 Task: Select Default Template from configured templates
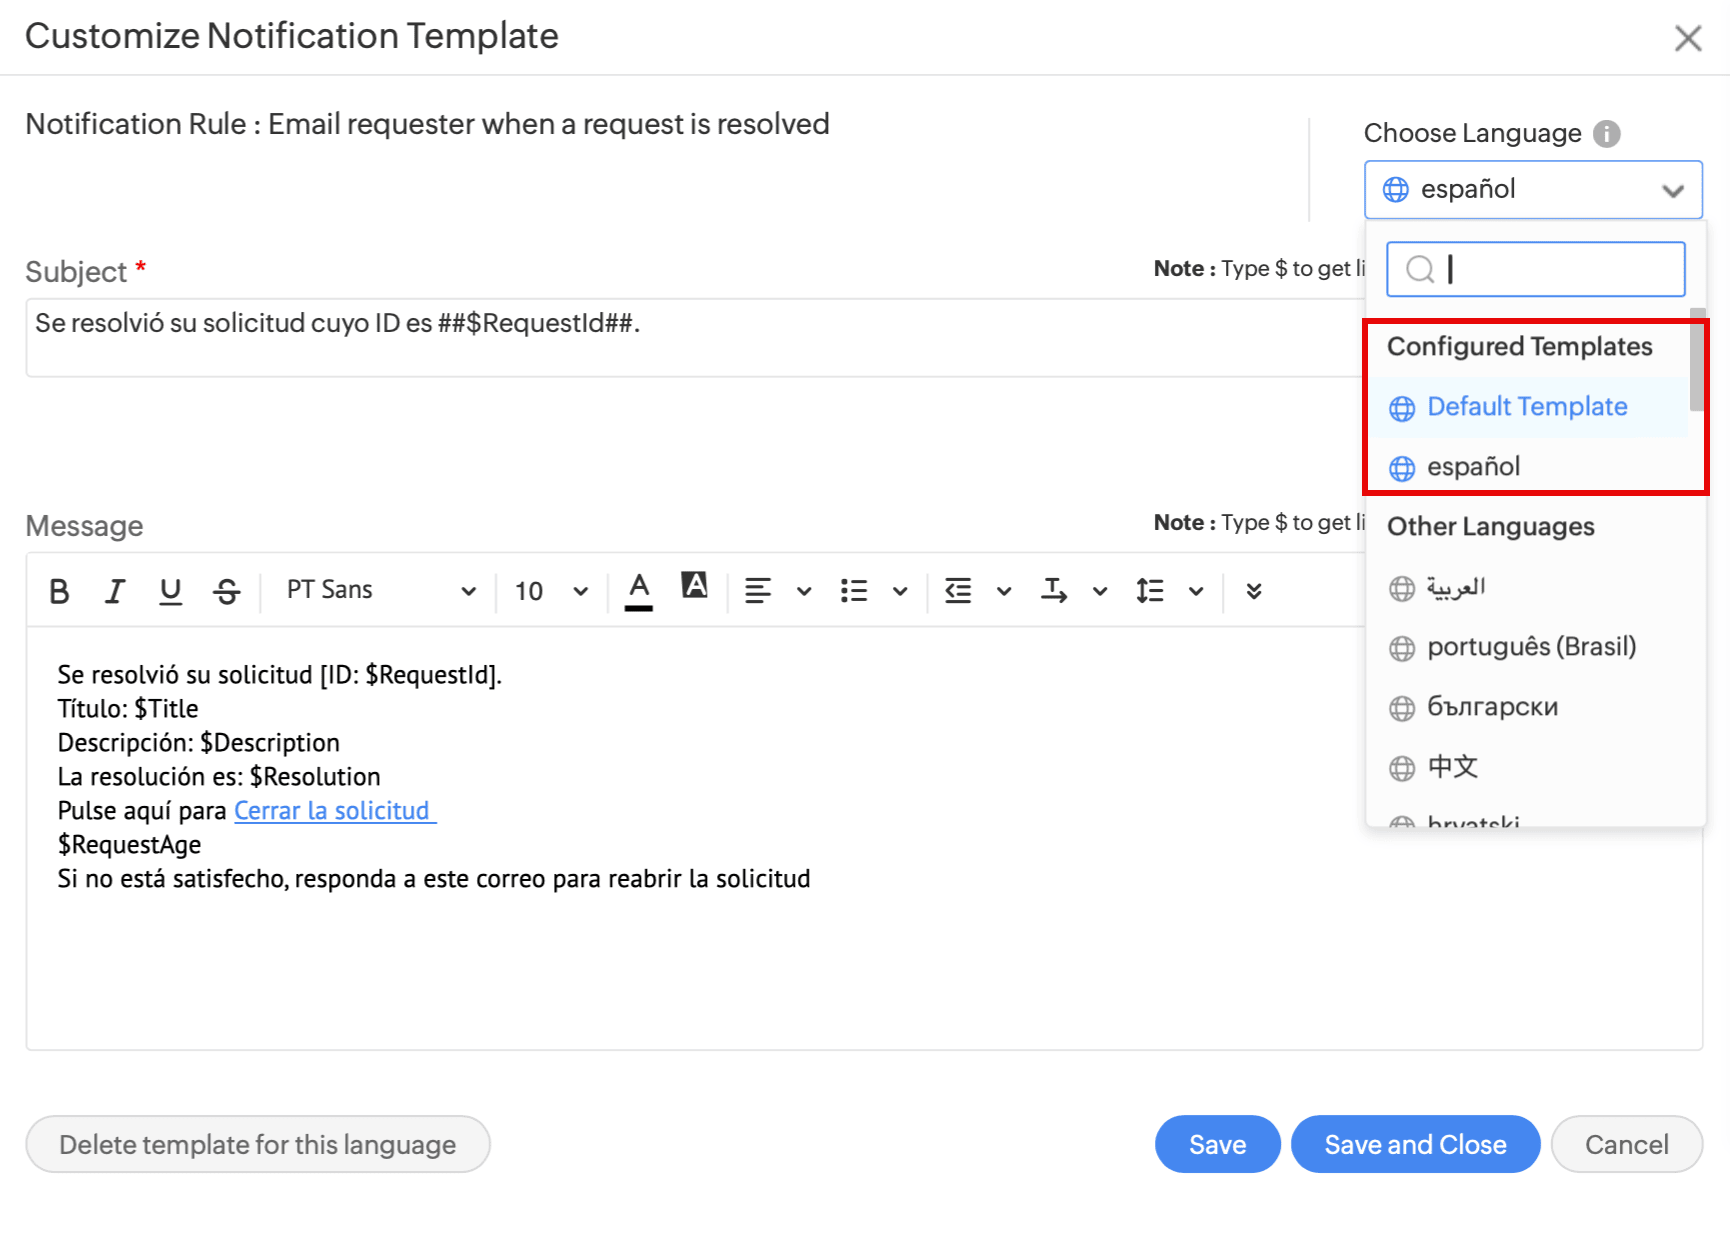point(1527,407)
